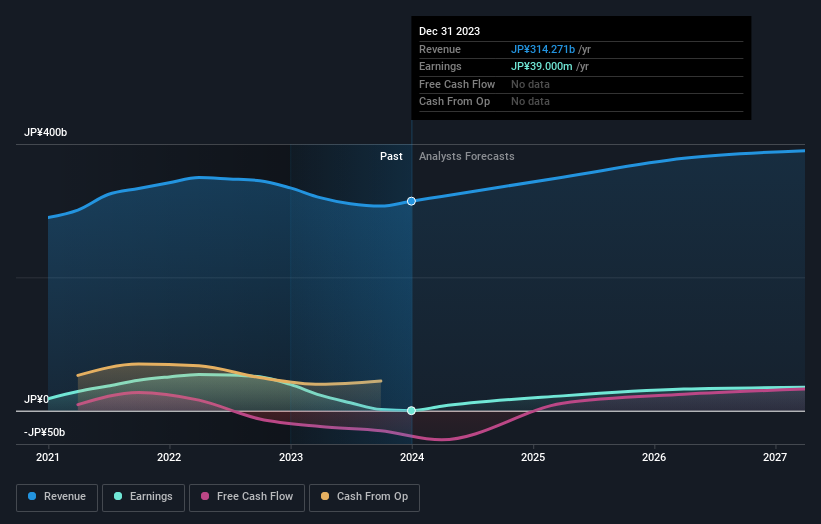Toggle the Free Cash Flow legend series

247,497
